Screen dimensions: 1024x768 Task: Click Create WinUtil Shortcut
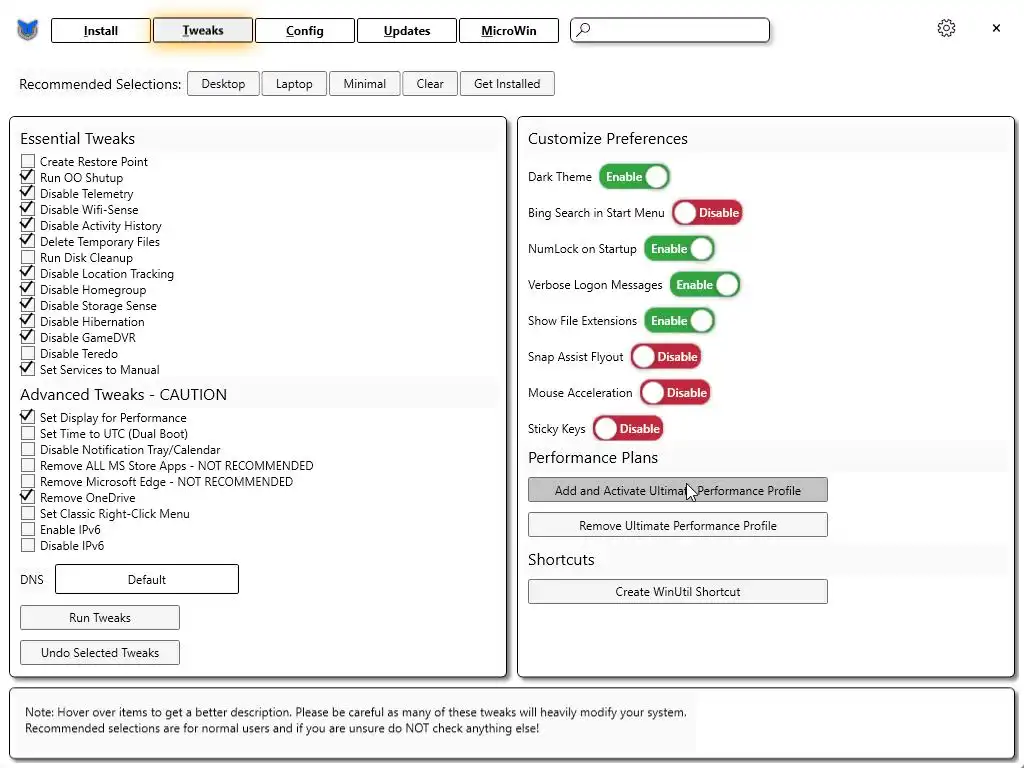click(x=678, y=592)
